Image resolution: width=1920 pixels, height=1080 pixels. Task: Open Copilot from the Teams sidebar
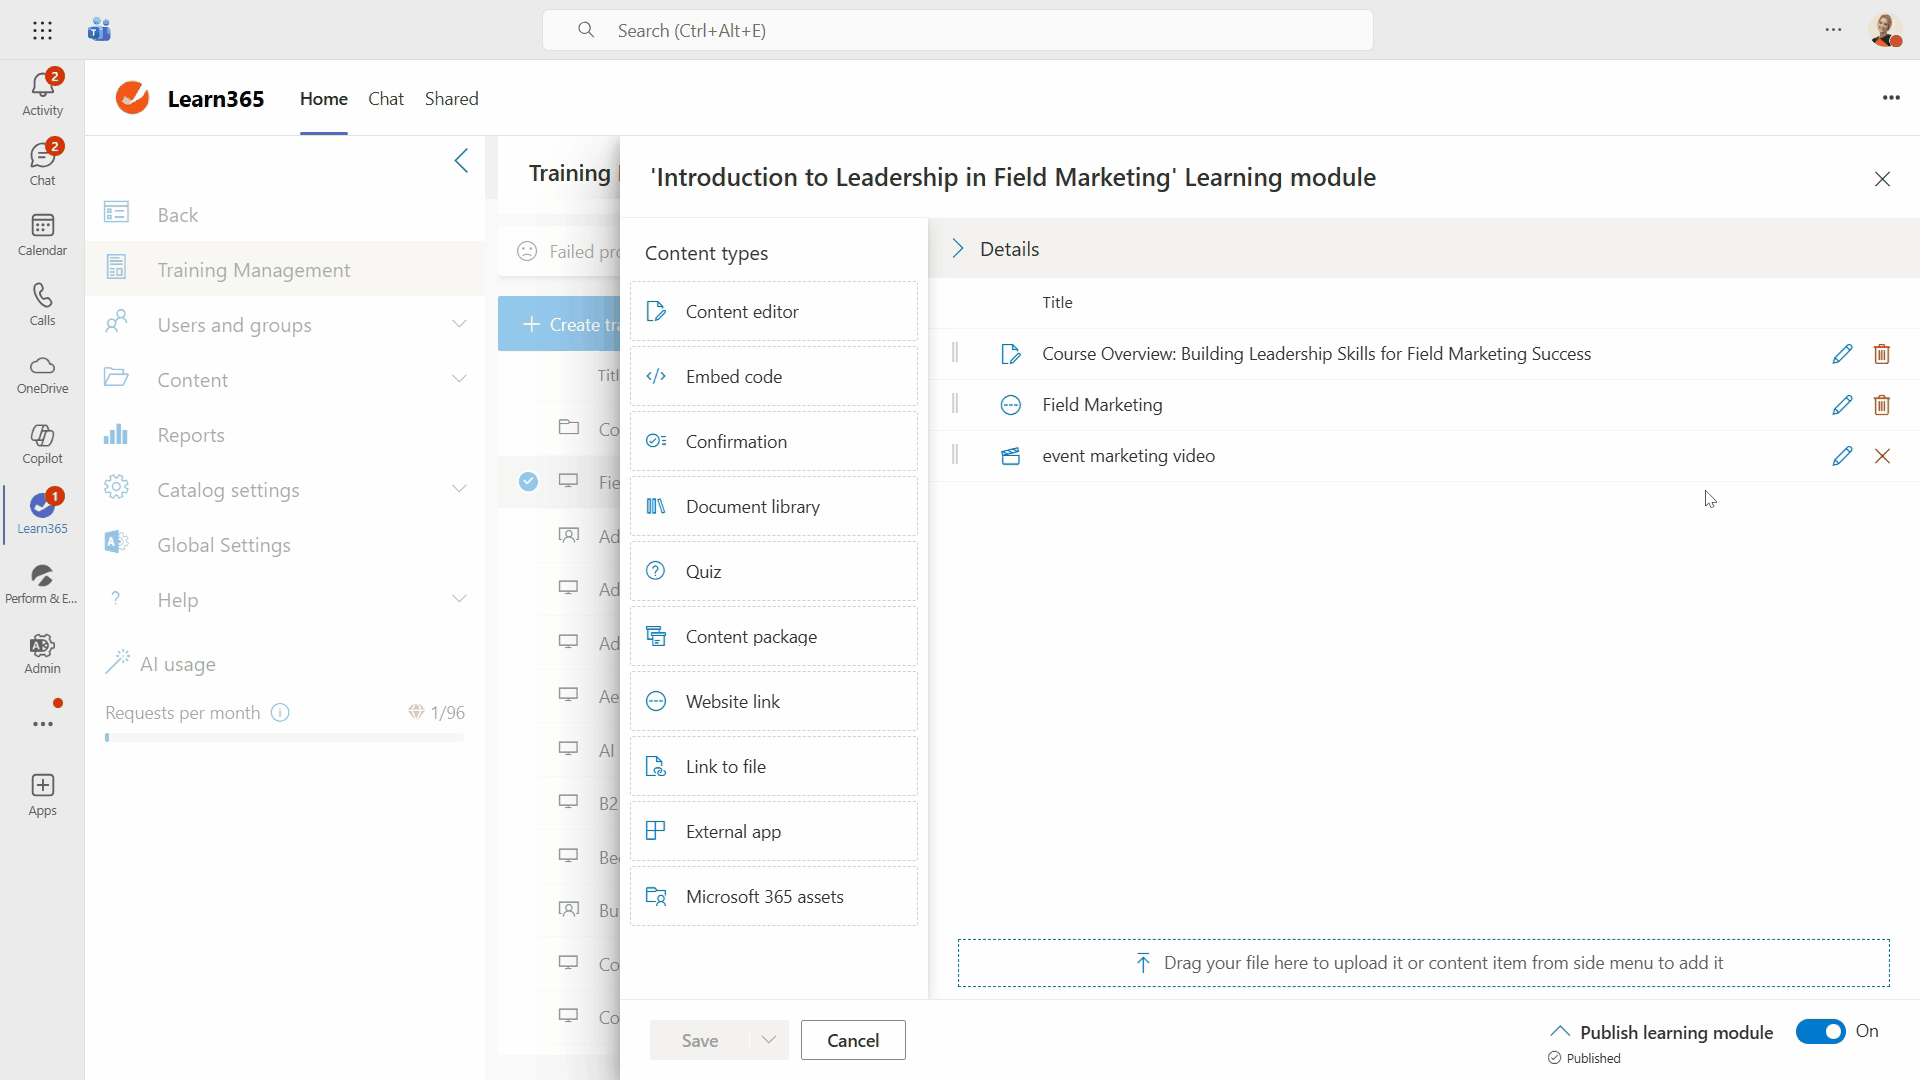pyautogui.click(x=42, y=443)
